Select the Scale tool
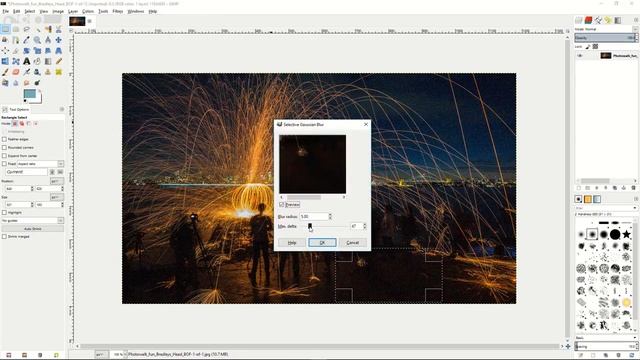640x360 pixels. [37, 51]
